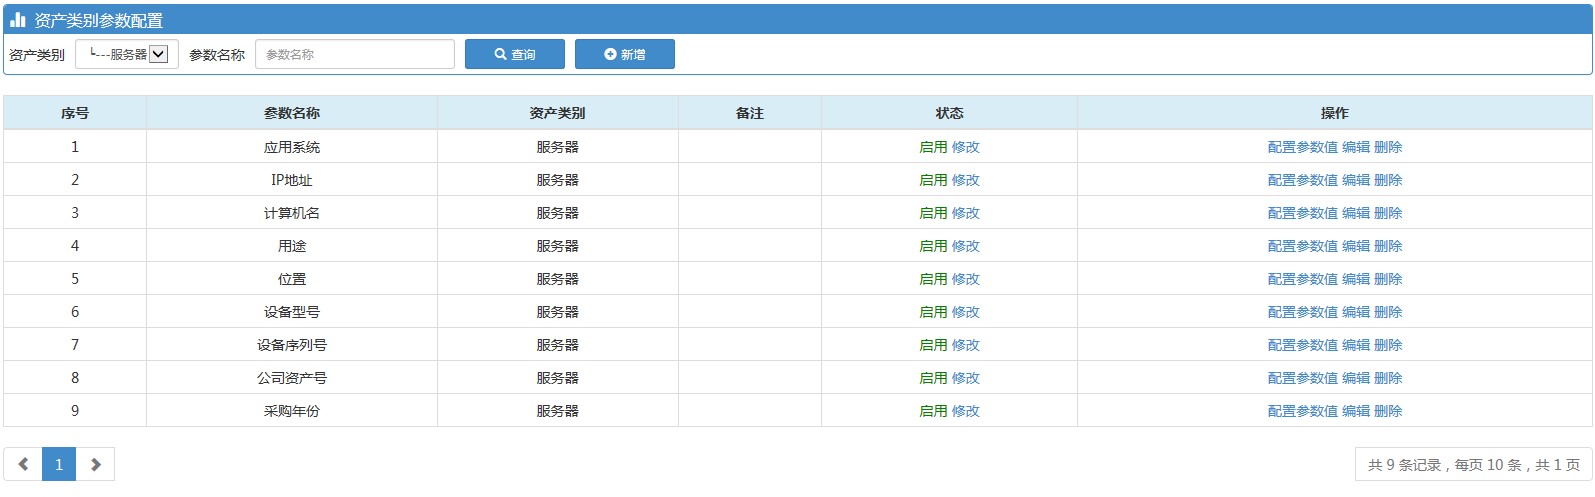The height and width of the screenshot is (497, 1595).
Task: Go to the previous page arrow
Action: (23, 464)
